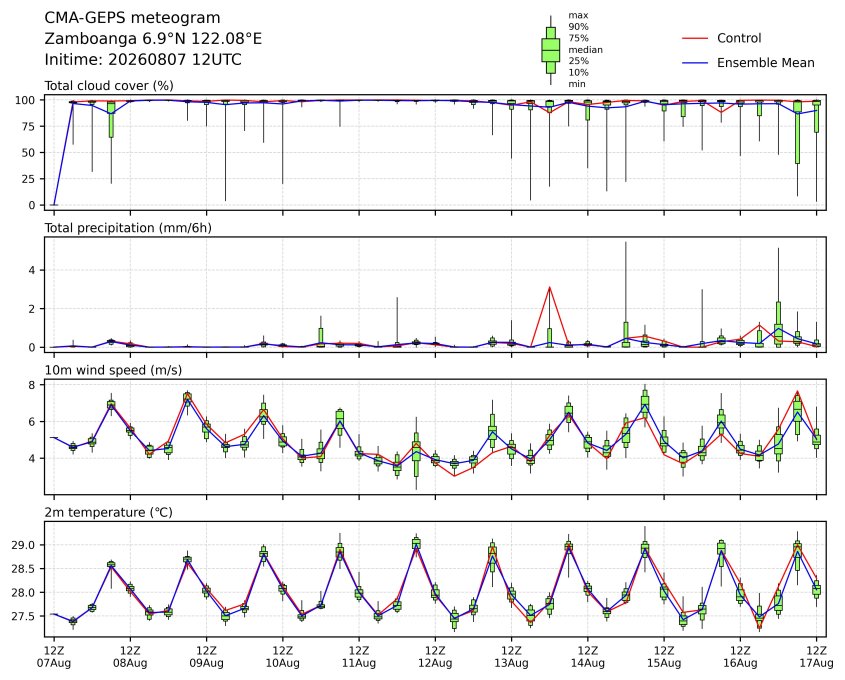Click the '2' tick on precipitation axis
The width and height of the screenshot is (845, 680).
32,309
